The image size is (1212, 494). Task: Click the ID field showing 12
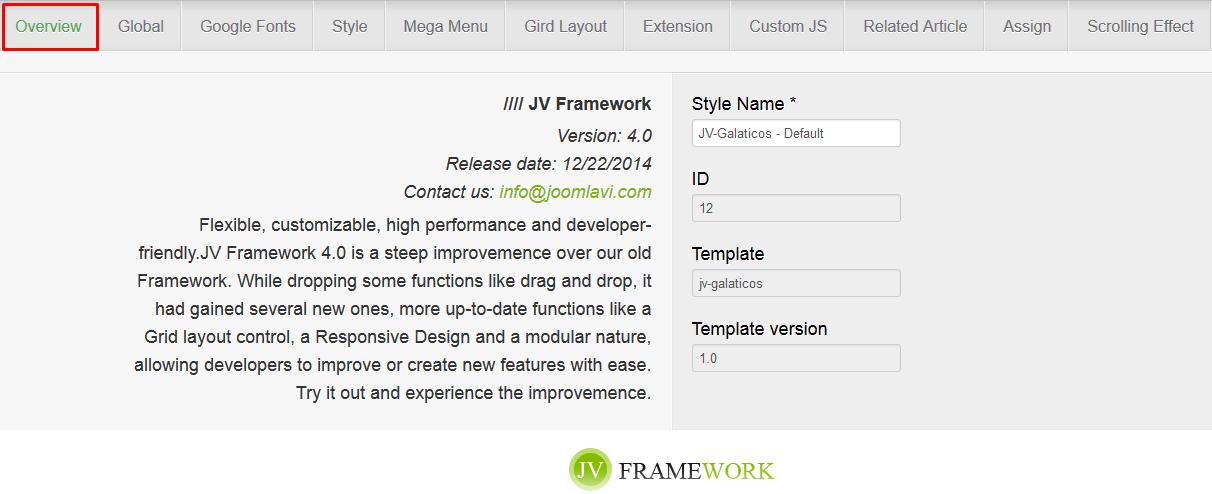coord(796,208)
